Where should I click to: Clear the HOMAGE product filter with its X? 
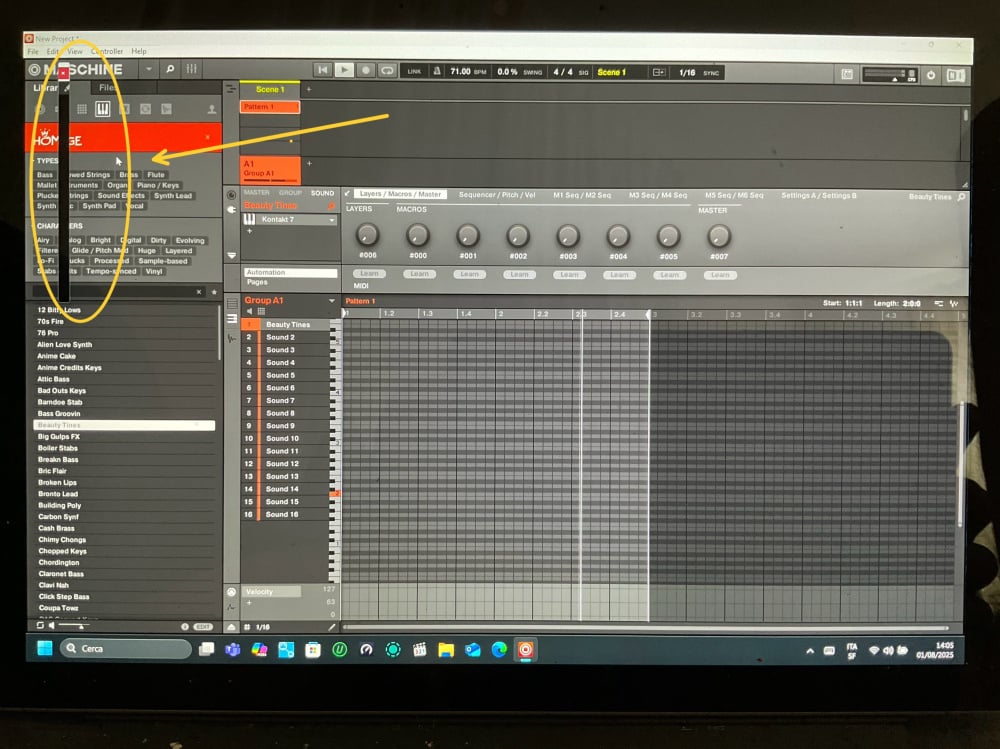coord(207,137)
